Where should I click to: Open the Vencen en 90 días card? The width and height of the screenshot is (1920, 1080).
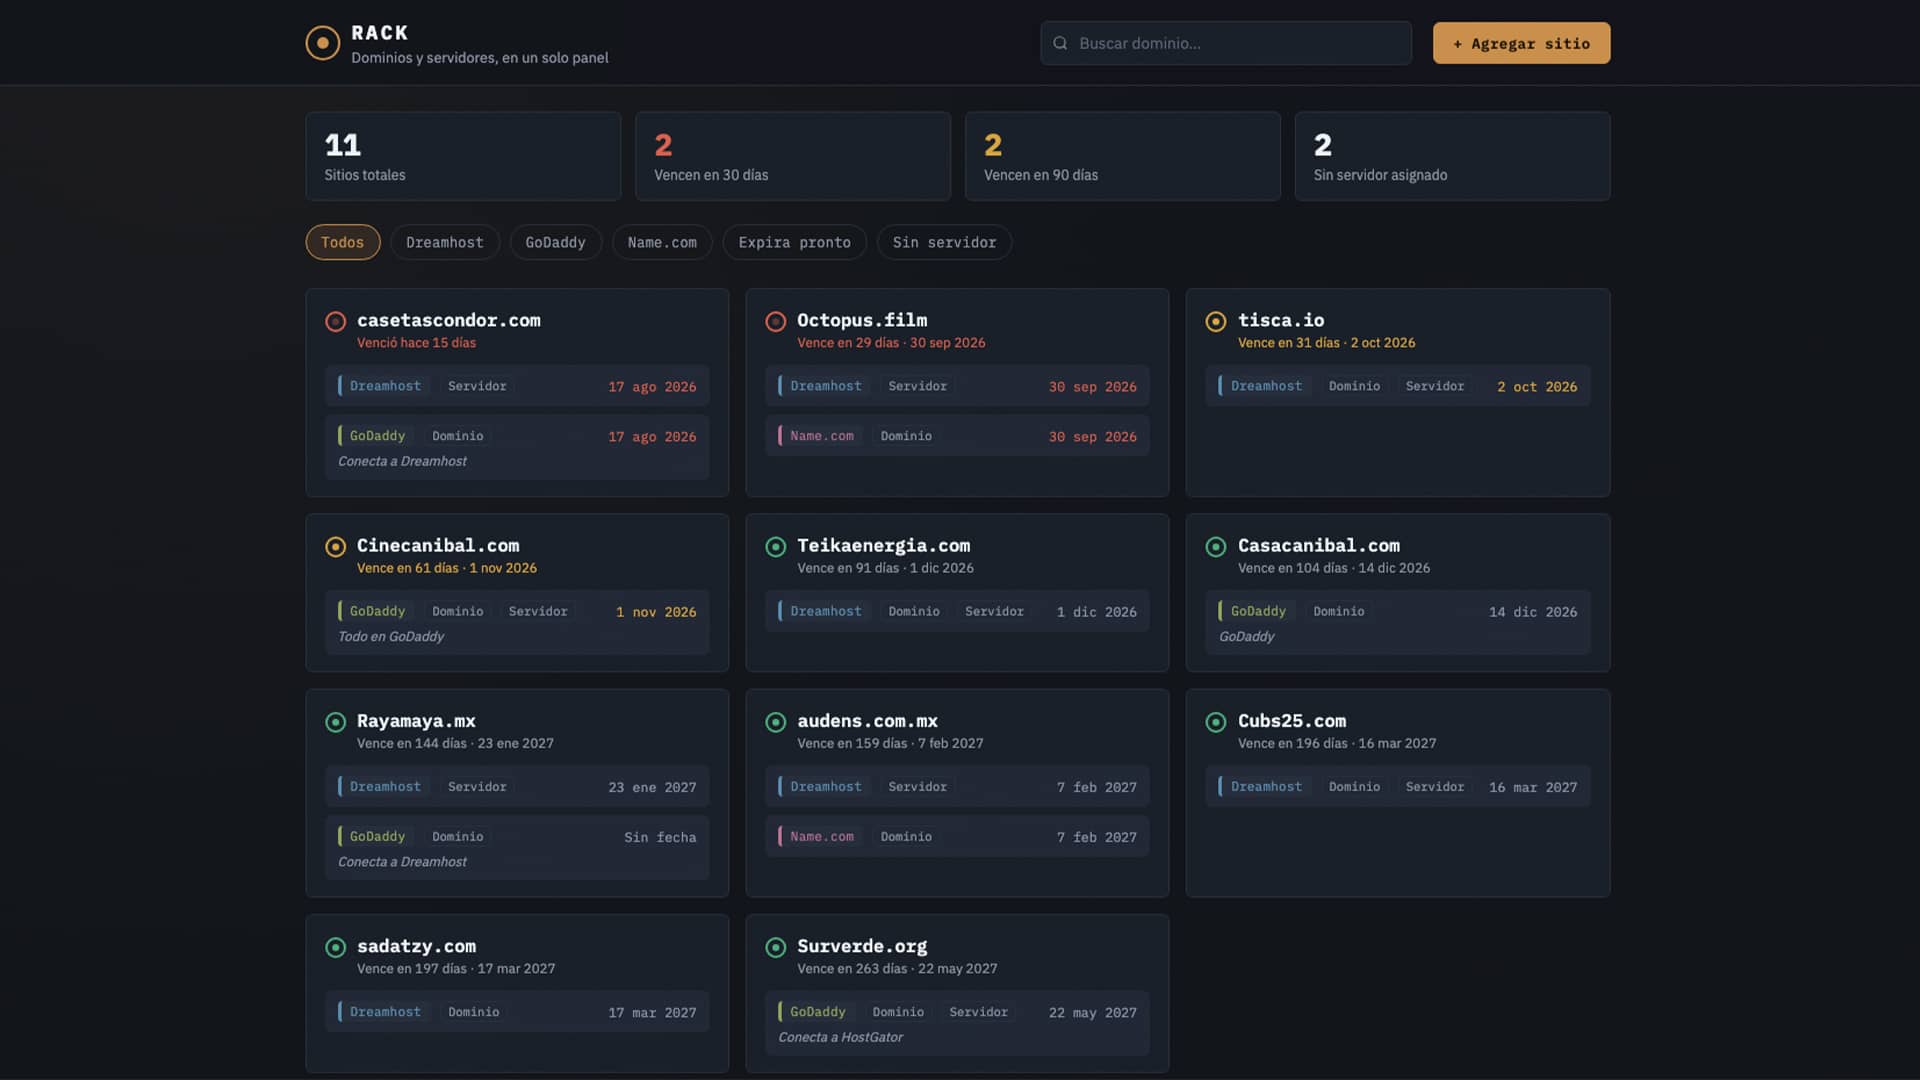tap(1123, 156)
